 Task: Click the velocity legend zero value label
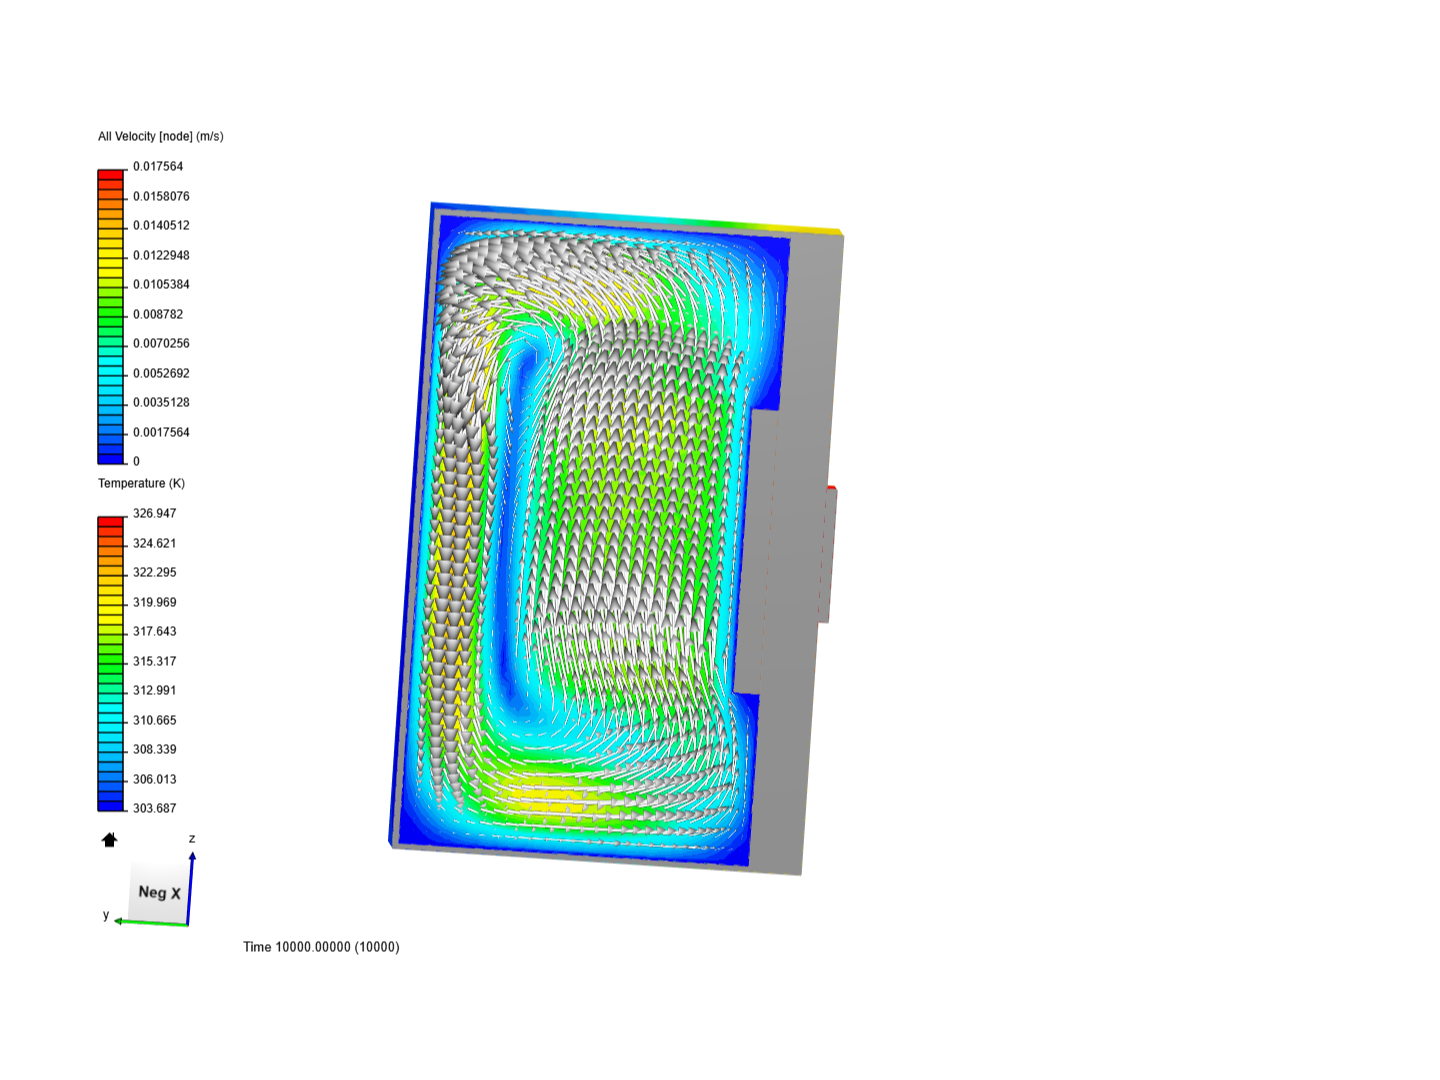click(136, 461)
